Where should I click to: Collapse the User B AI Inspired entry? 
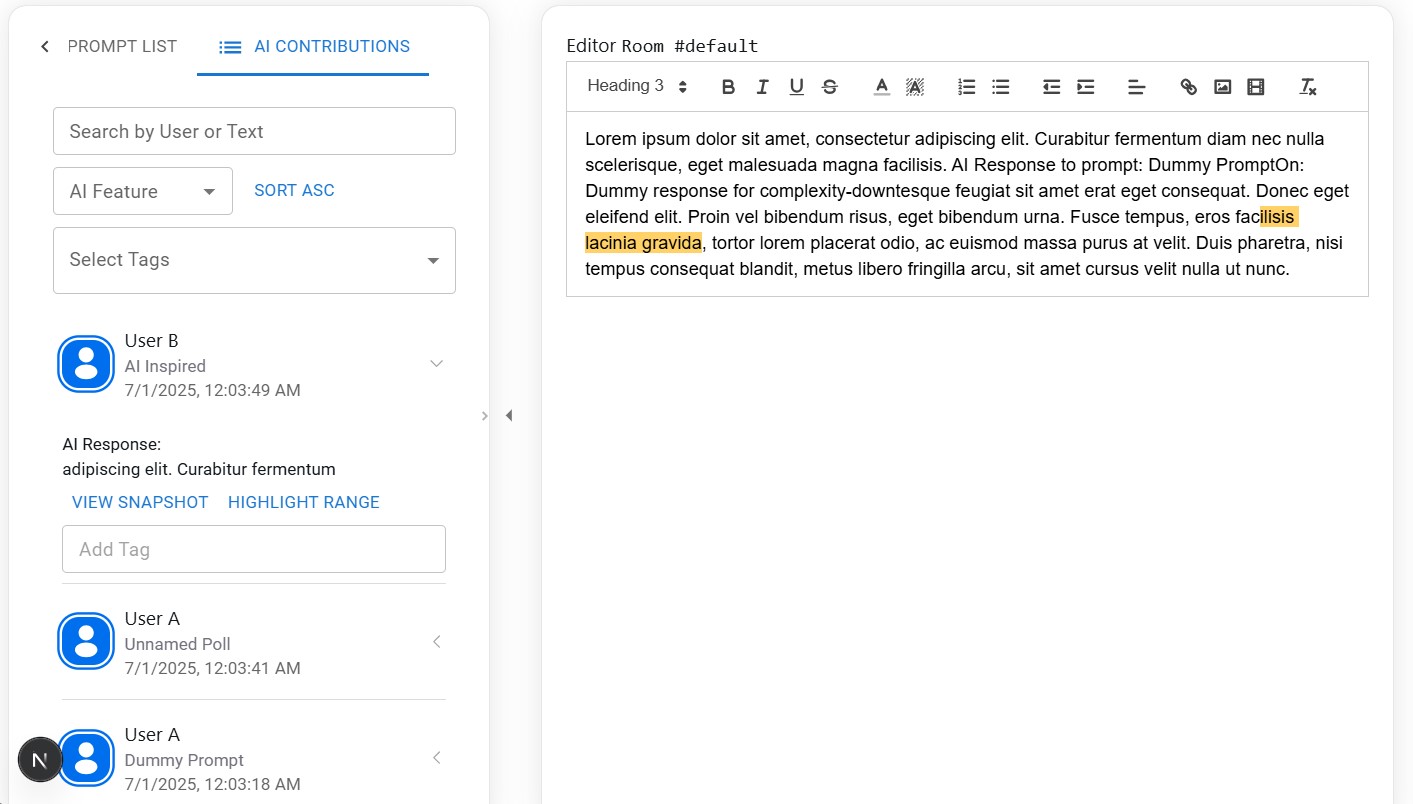pos(436,364)
